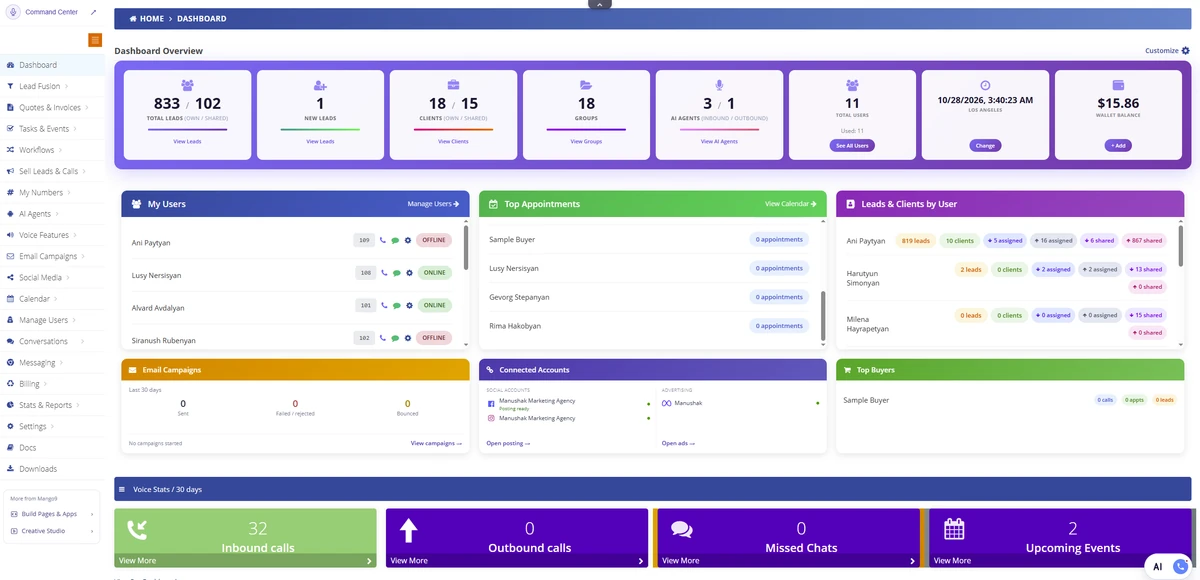Open the Downloads sidebar link
The width and height of the screenshot is (1200, 580).
point(52,469)
